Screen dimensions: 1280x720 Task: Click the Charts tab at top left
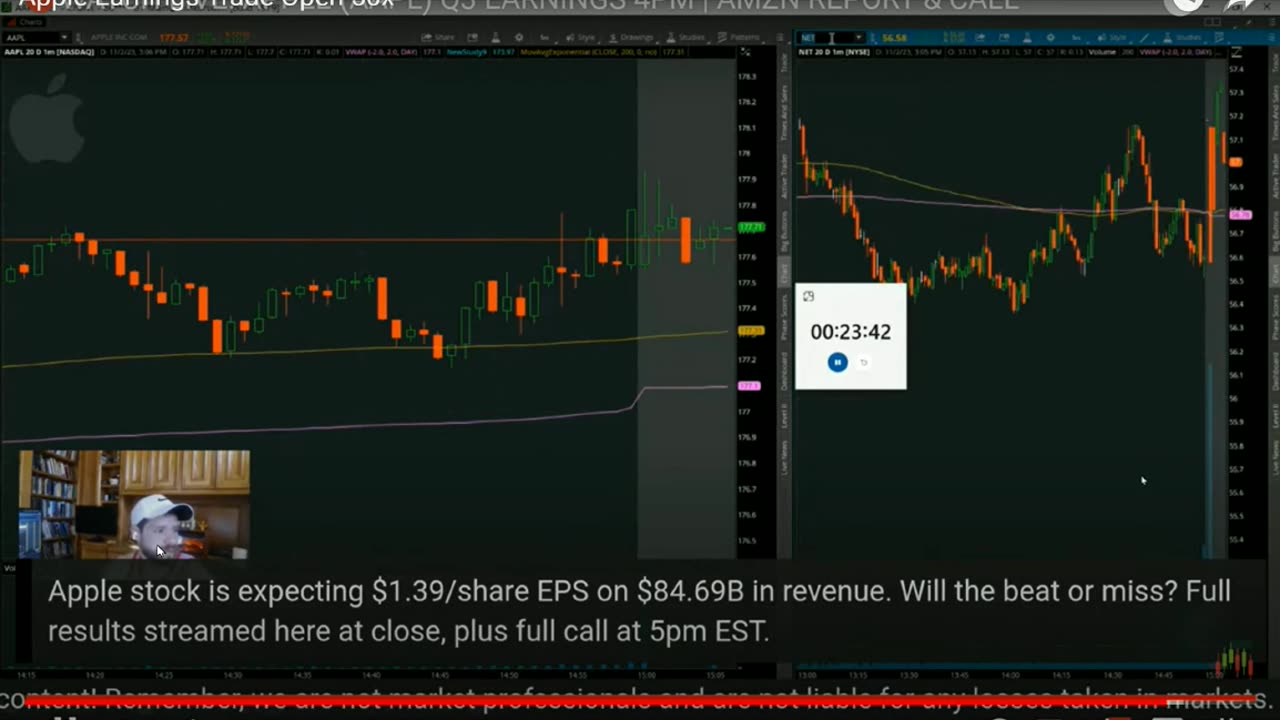click(24, 21)
